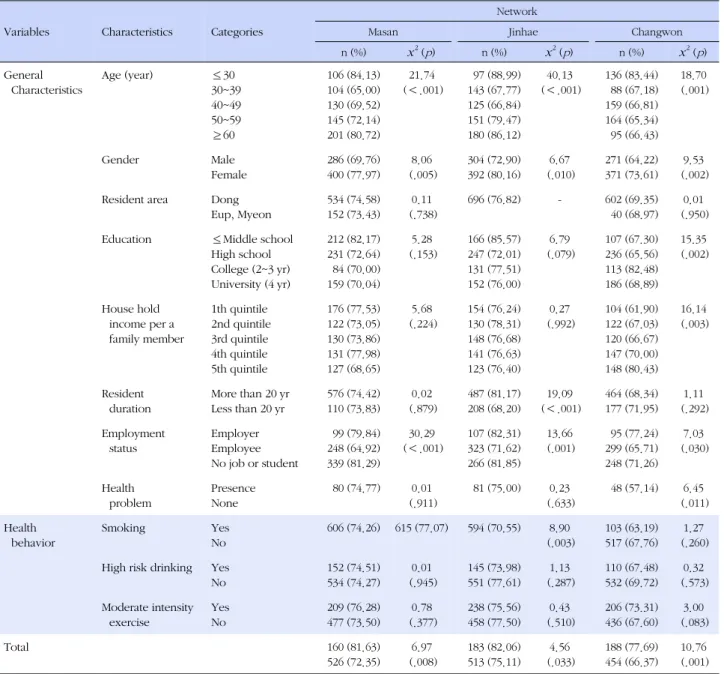The image size is (724, 674).
Task: Select the value '286 (69.76)'
Action: [x=354, y=160]
